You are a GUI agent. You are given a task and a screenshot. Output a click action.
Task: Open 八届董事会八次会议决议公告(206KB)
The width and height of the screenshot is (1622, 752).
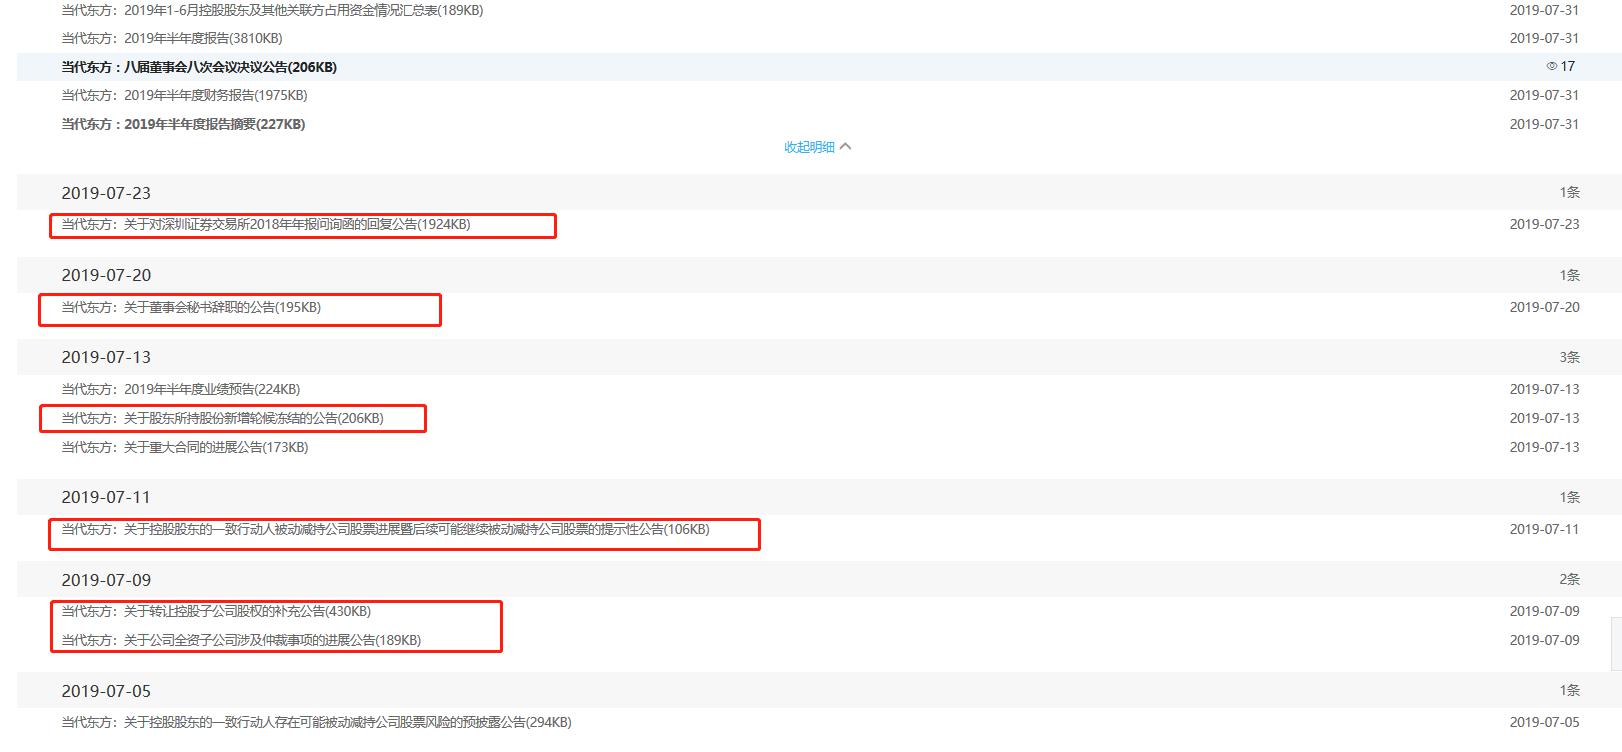coord(199,67)
